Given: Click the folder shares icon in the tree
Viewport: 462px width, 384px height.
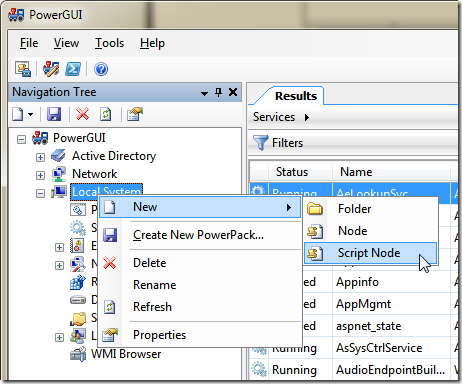Looking at the screenshot, I should [x=78, y=318].
